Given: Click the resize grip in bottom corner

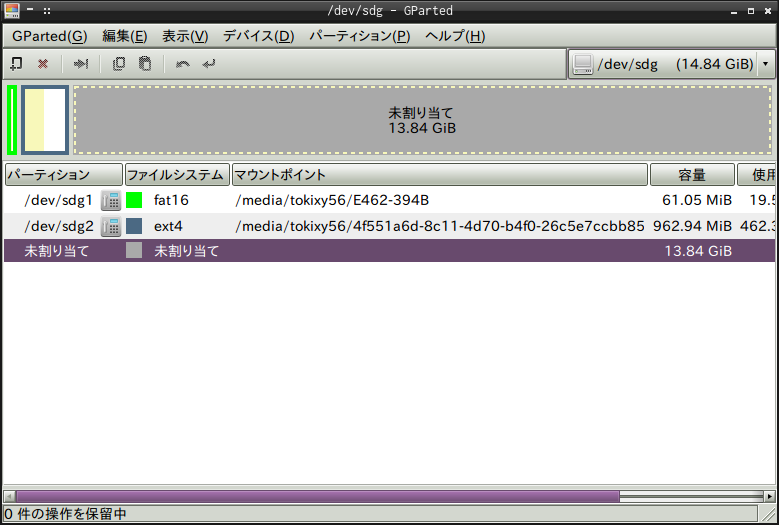Looking at the screenshot, I should click(769, 515).
